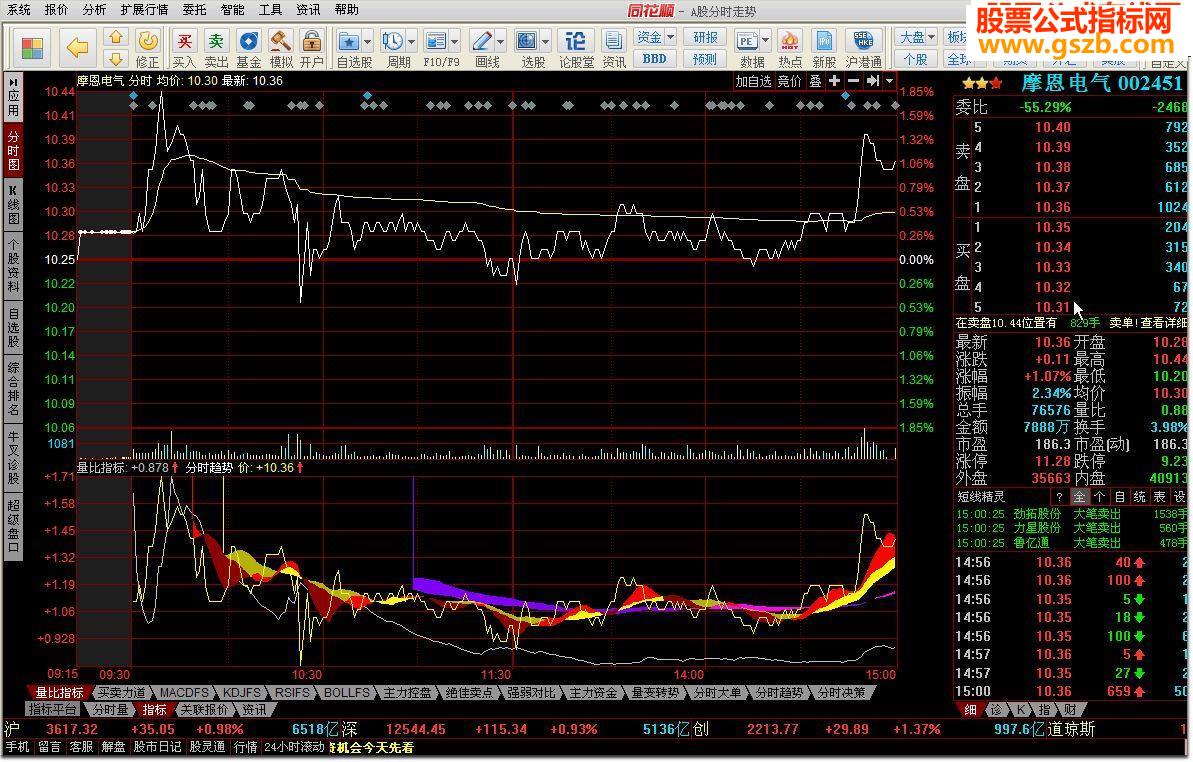The height and width of the screenshot is (762, 1193).
Task: Open the 系统 menu
Action: pos(19,10)
